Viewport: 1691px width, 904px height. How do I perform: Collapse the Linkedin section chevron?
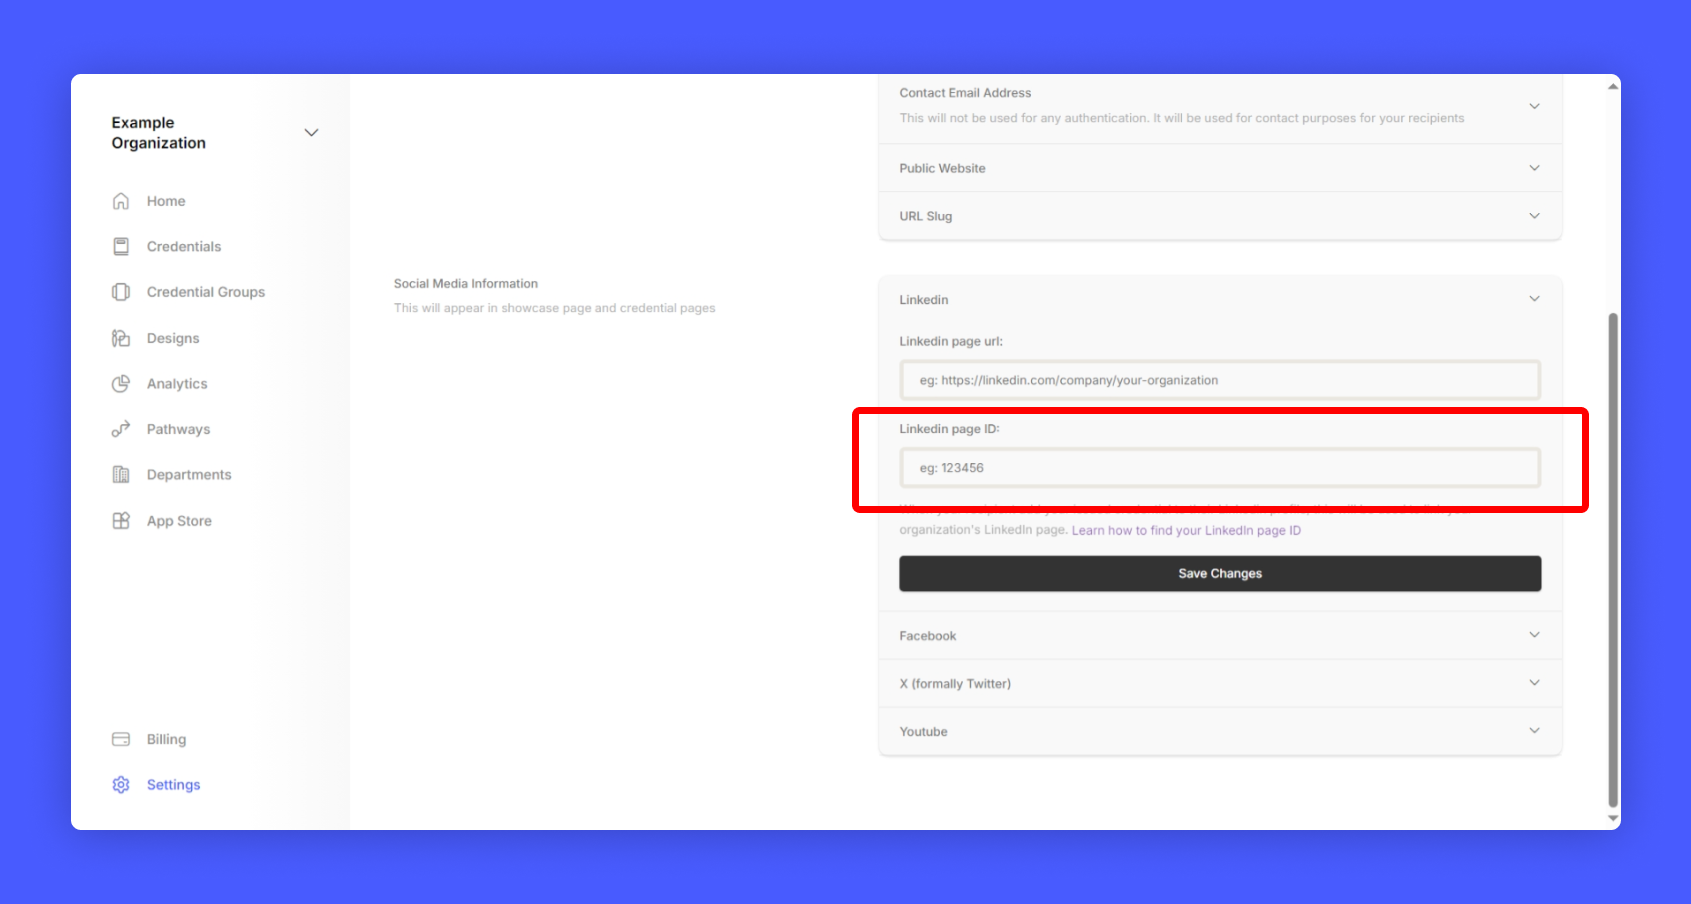pos(1534,299)
